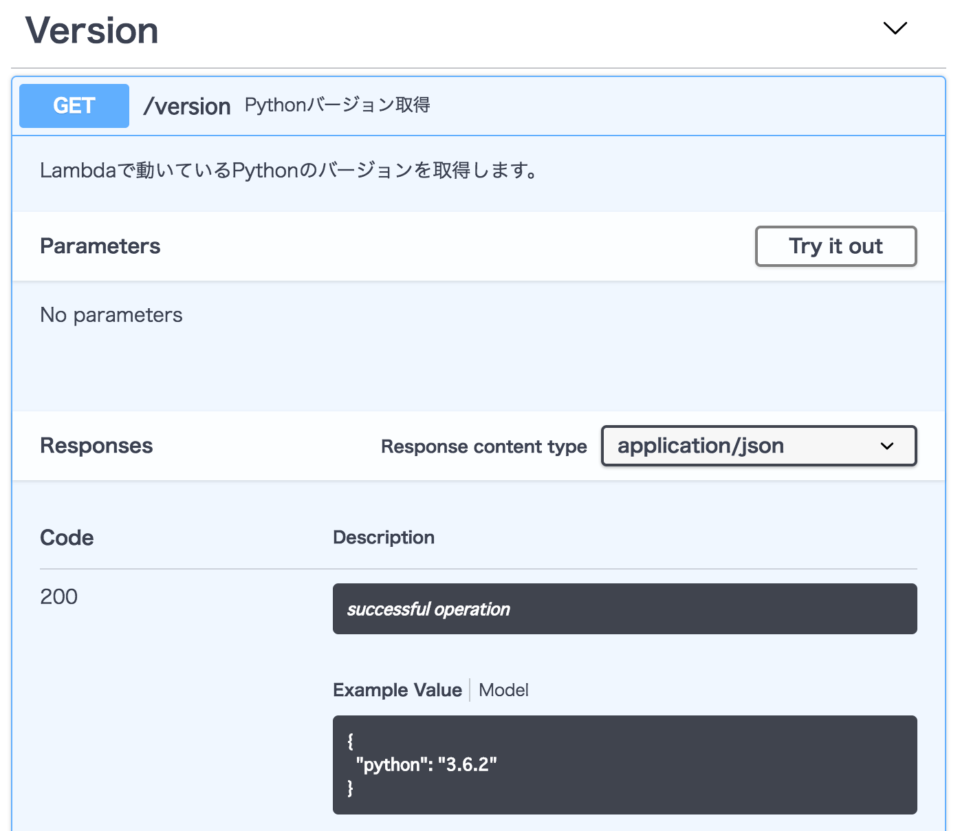
Task: Click the Responses section heading
Action: (95, 446)
